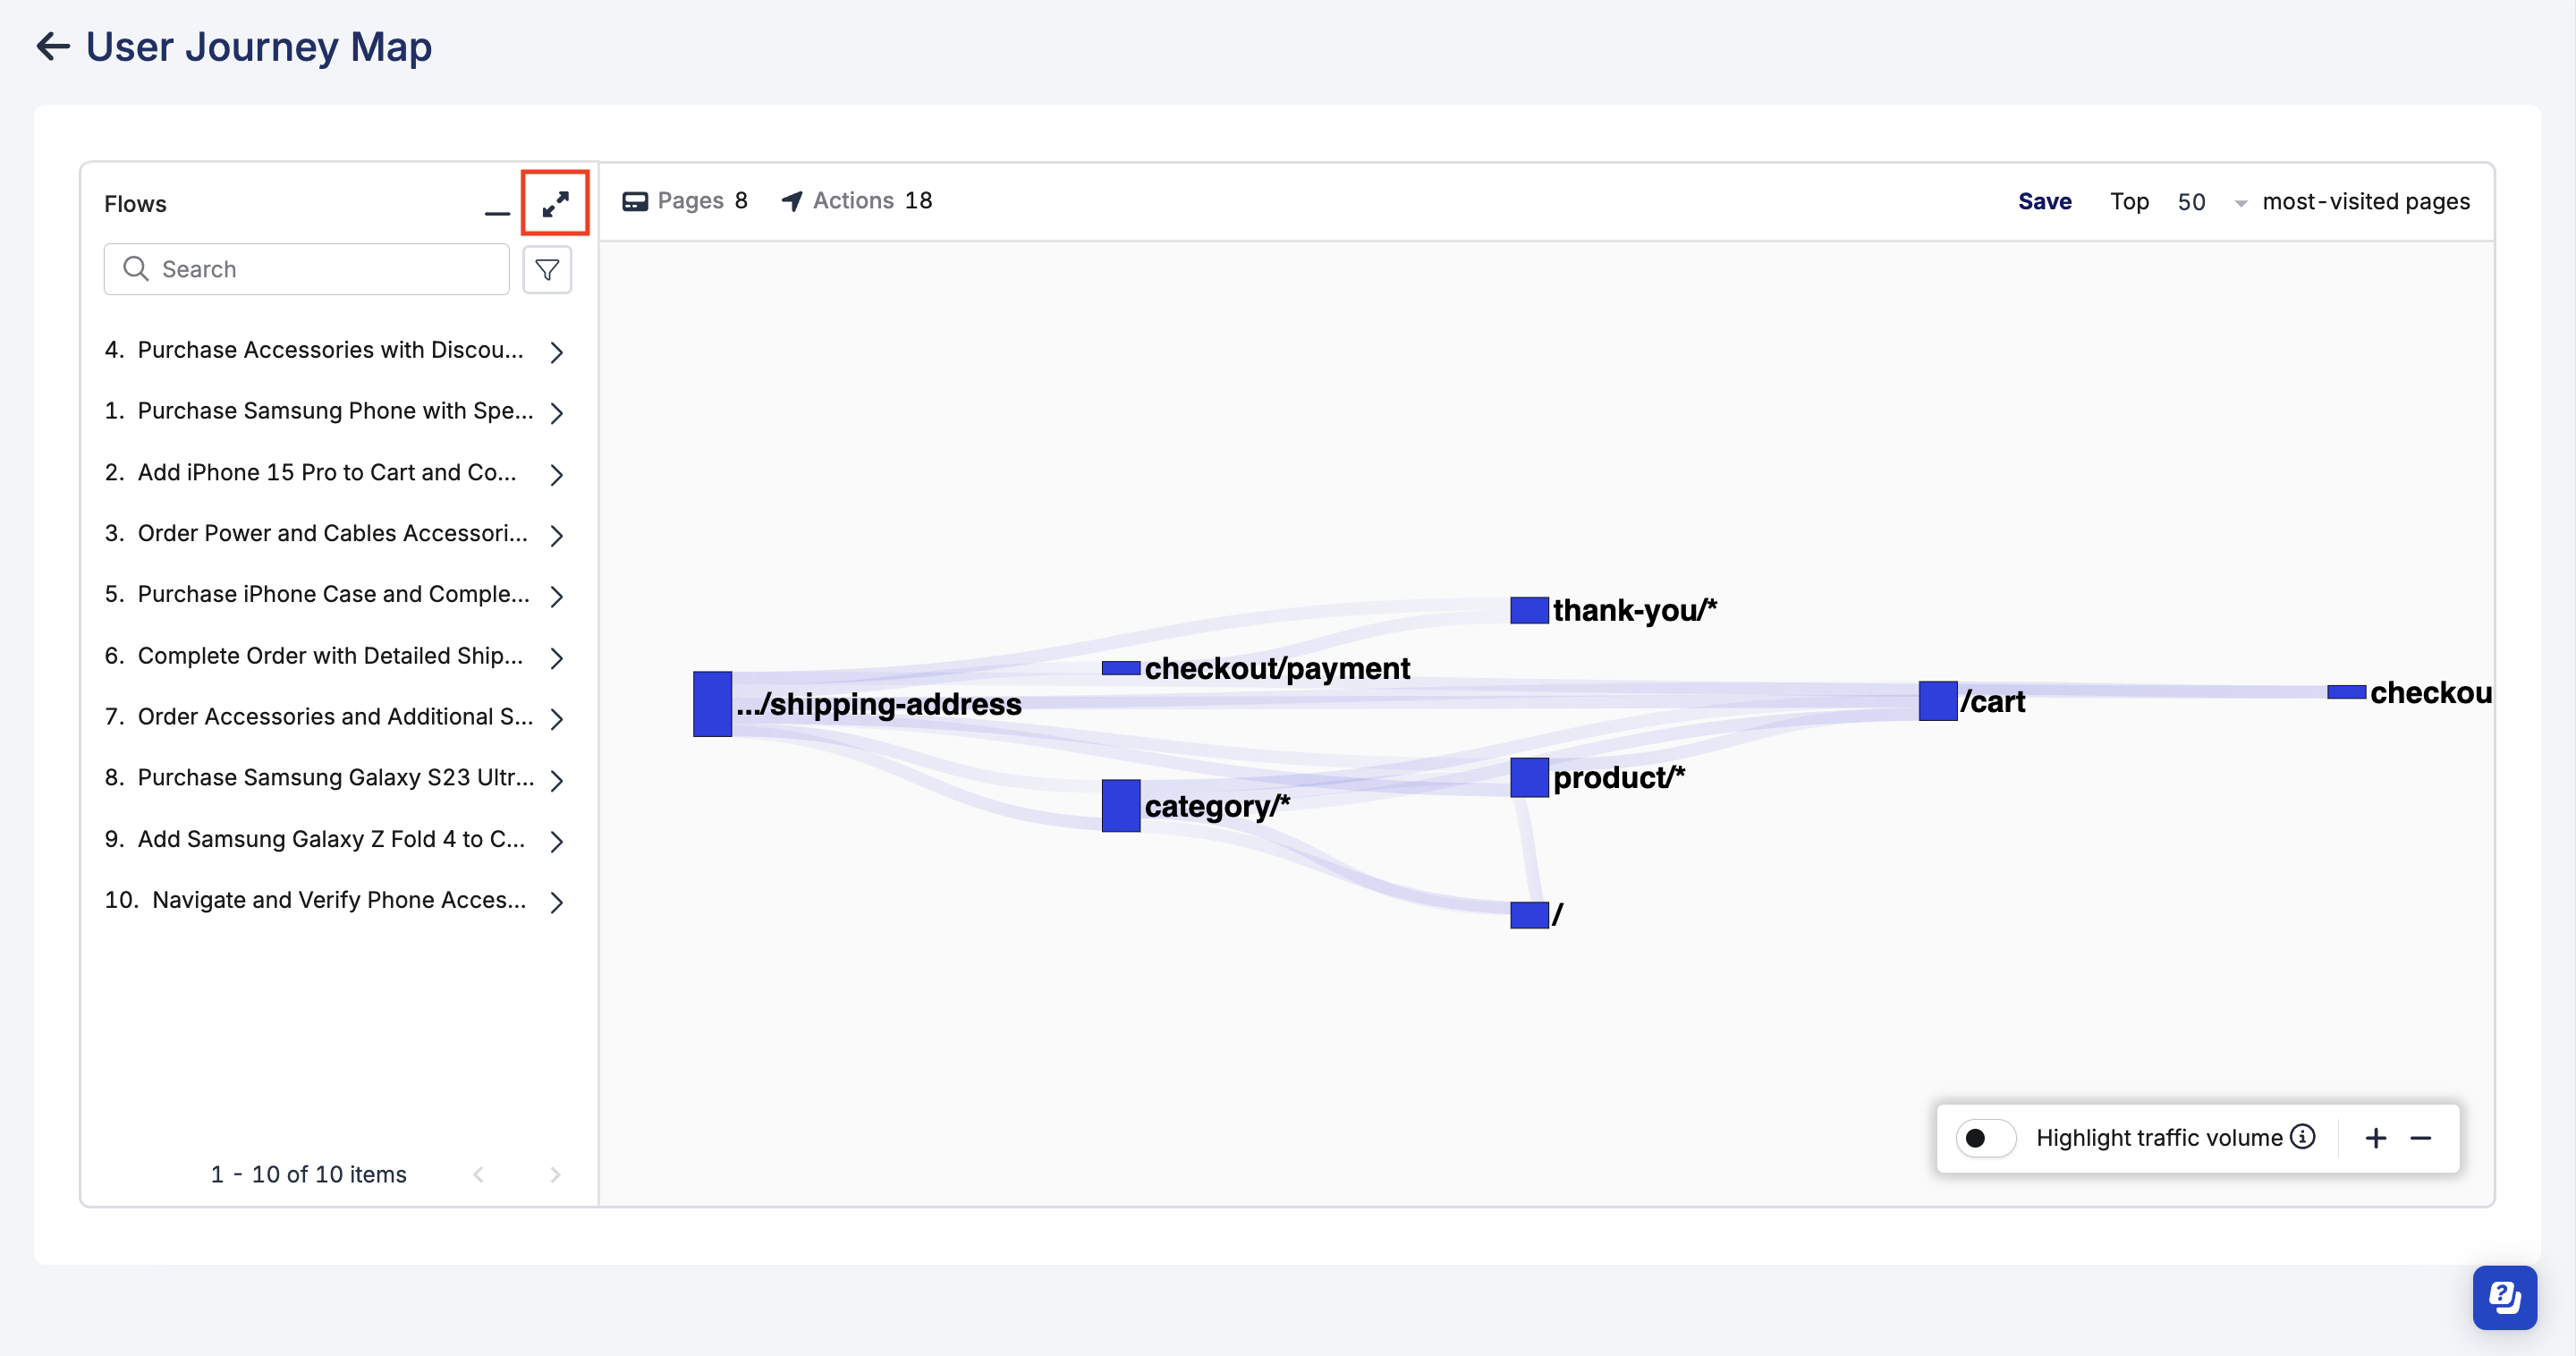Expand Add iPhone 15 Pro flow chevron
Screen dimensions: 2576x1356
[x=557, y=474]
